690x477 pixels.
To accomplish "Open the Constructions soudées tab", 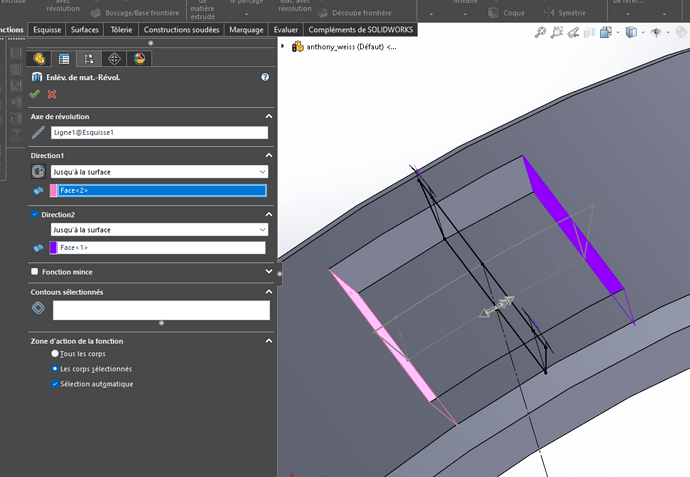I will pos(182,30).
